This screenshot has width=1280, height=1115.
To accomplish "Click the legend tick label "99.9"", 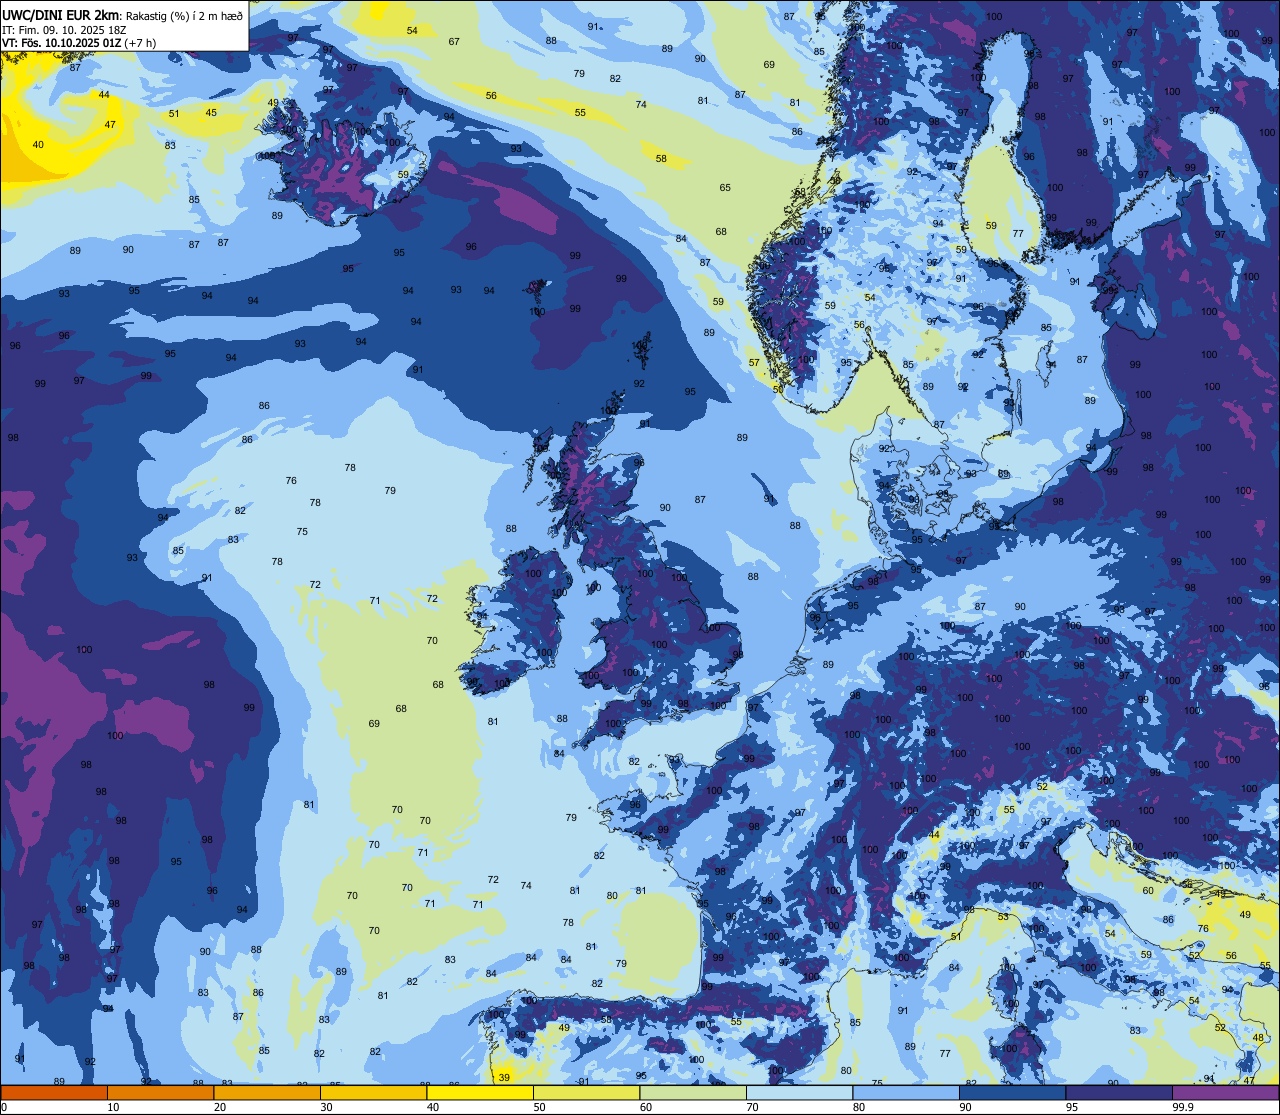I will point(1183,1107).
